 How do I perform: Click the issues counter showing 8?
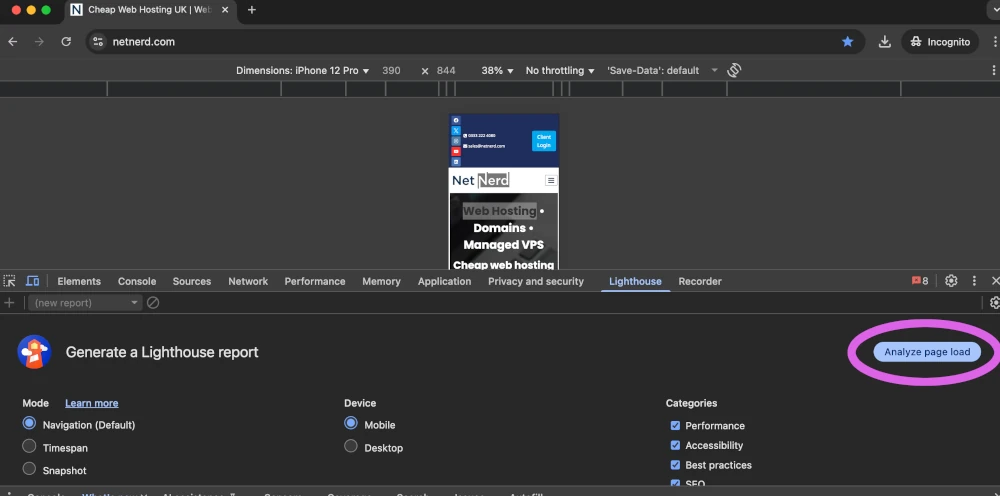(920, 281)
